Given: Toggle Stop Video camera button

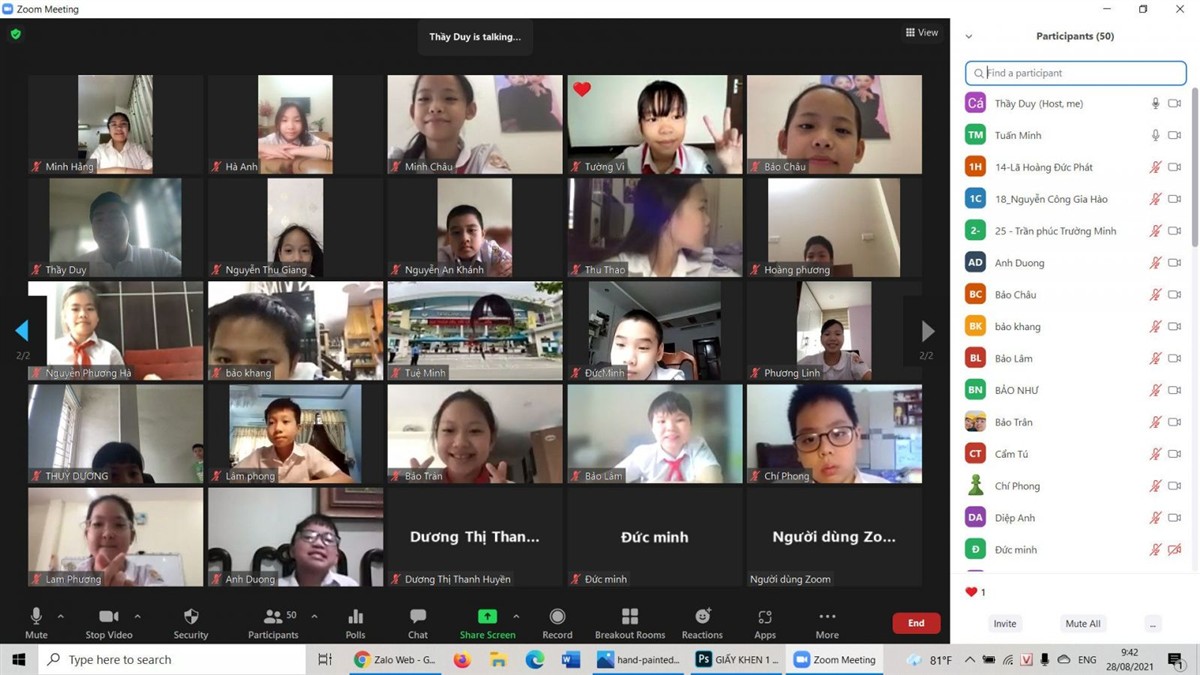Looking at the screenshot, I should coord(109,617).
